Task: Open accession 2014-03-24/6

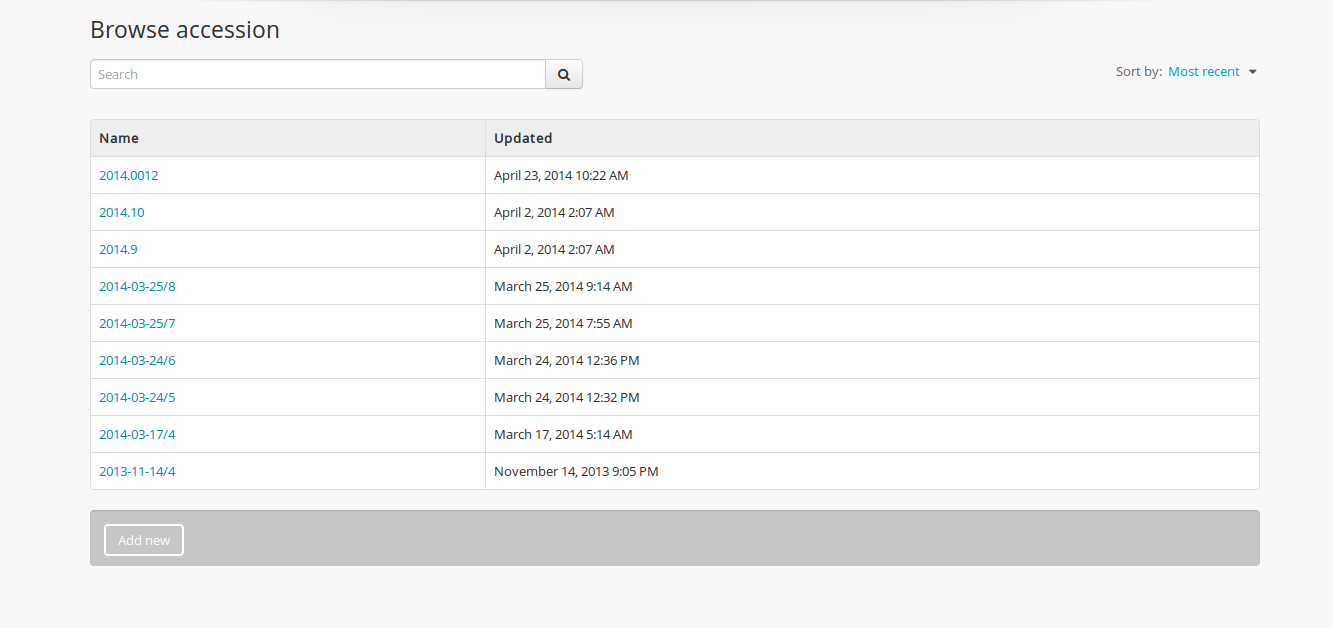Action: click(x=137, y=360)
